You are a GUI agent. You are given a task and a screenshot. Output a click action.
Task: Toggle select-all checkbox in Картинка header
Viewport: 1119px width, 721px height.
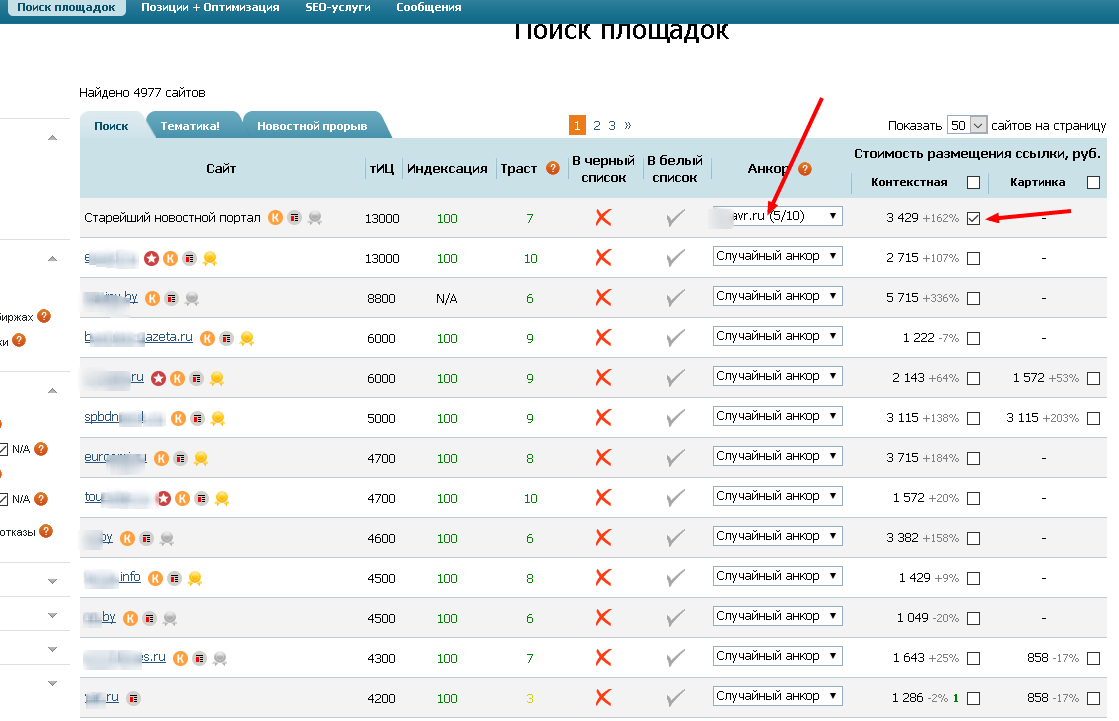point(1093,182)
